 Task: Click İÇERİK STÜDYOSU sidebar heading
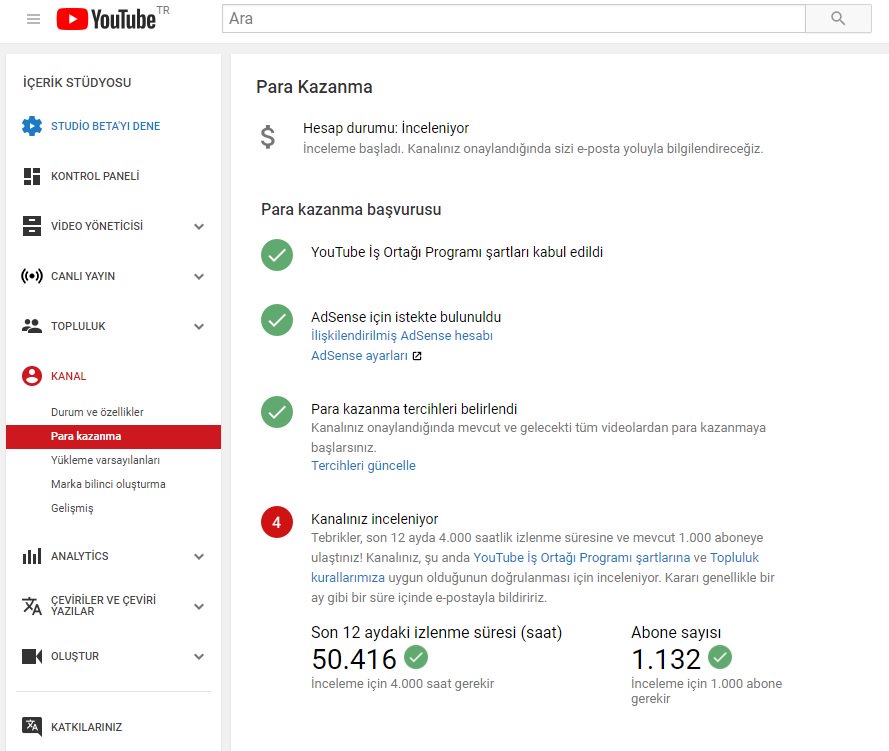pos(77,83)
